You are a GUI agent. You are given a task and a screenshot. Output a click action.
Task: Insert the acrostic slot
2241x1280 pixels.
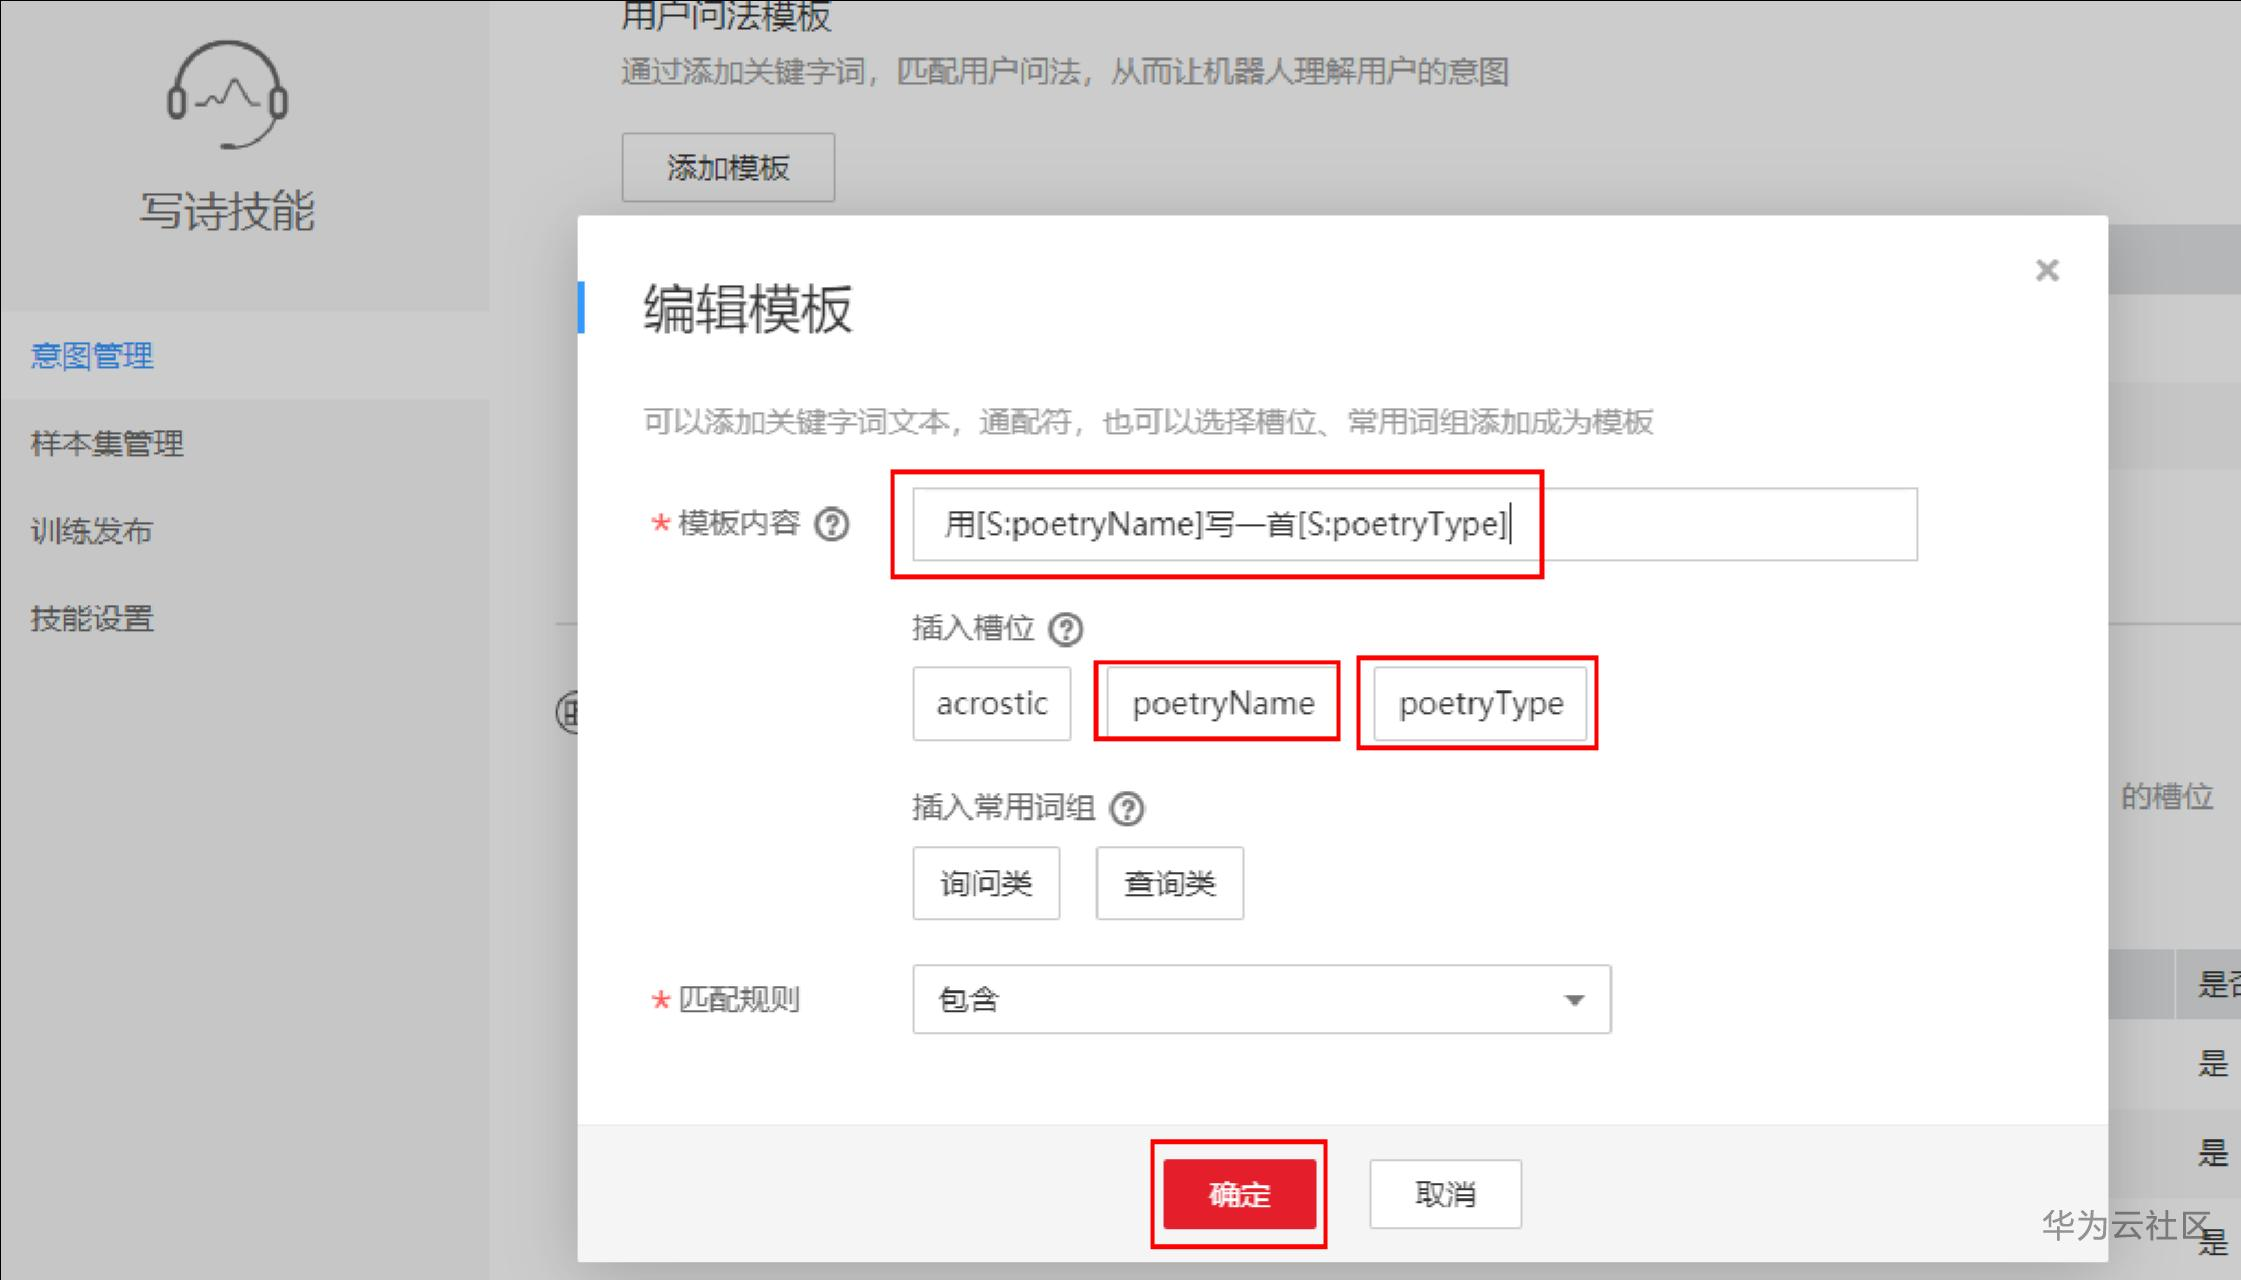click(x=991, y=704)
